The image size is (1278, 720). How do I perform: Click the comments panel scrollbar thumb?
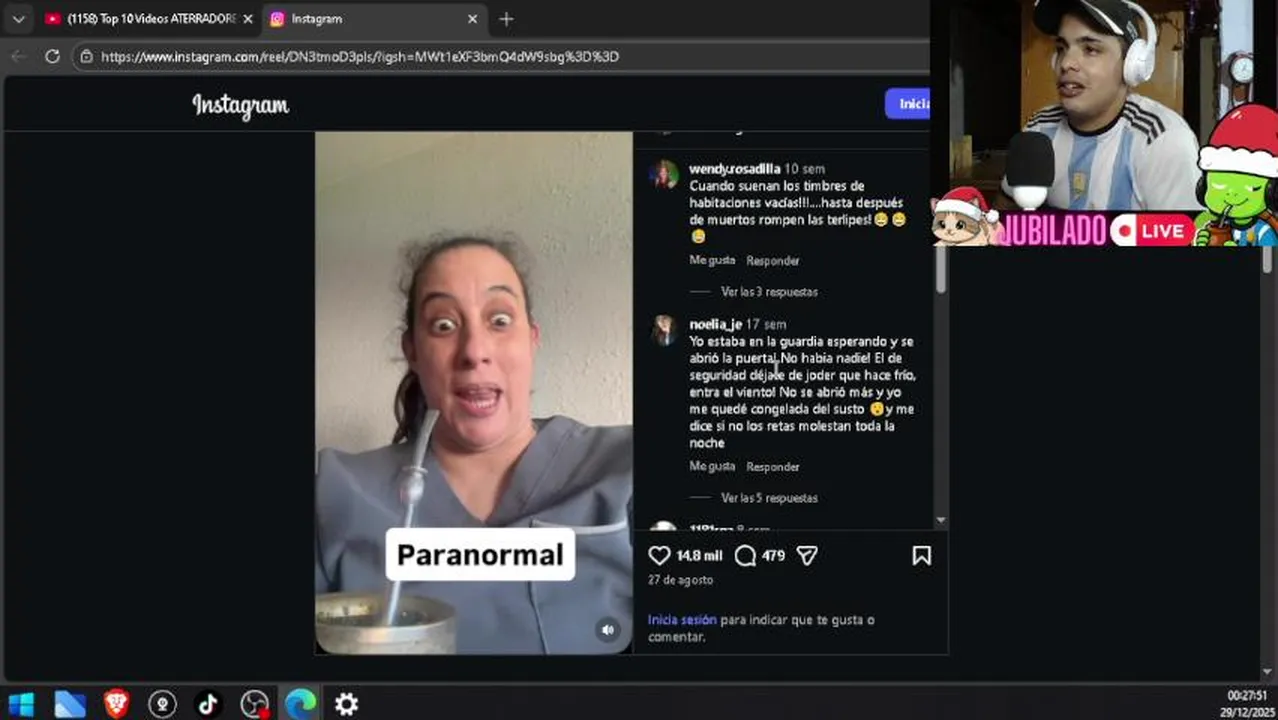(x=940, y=269)
